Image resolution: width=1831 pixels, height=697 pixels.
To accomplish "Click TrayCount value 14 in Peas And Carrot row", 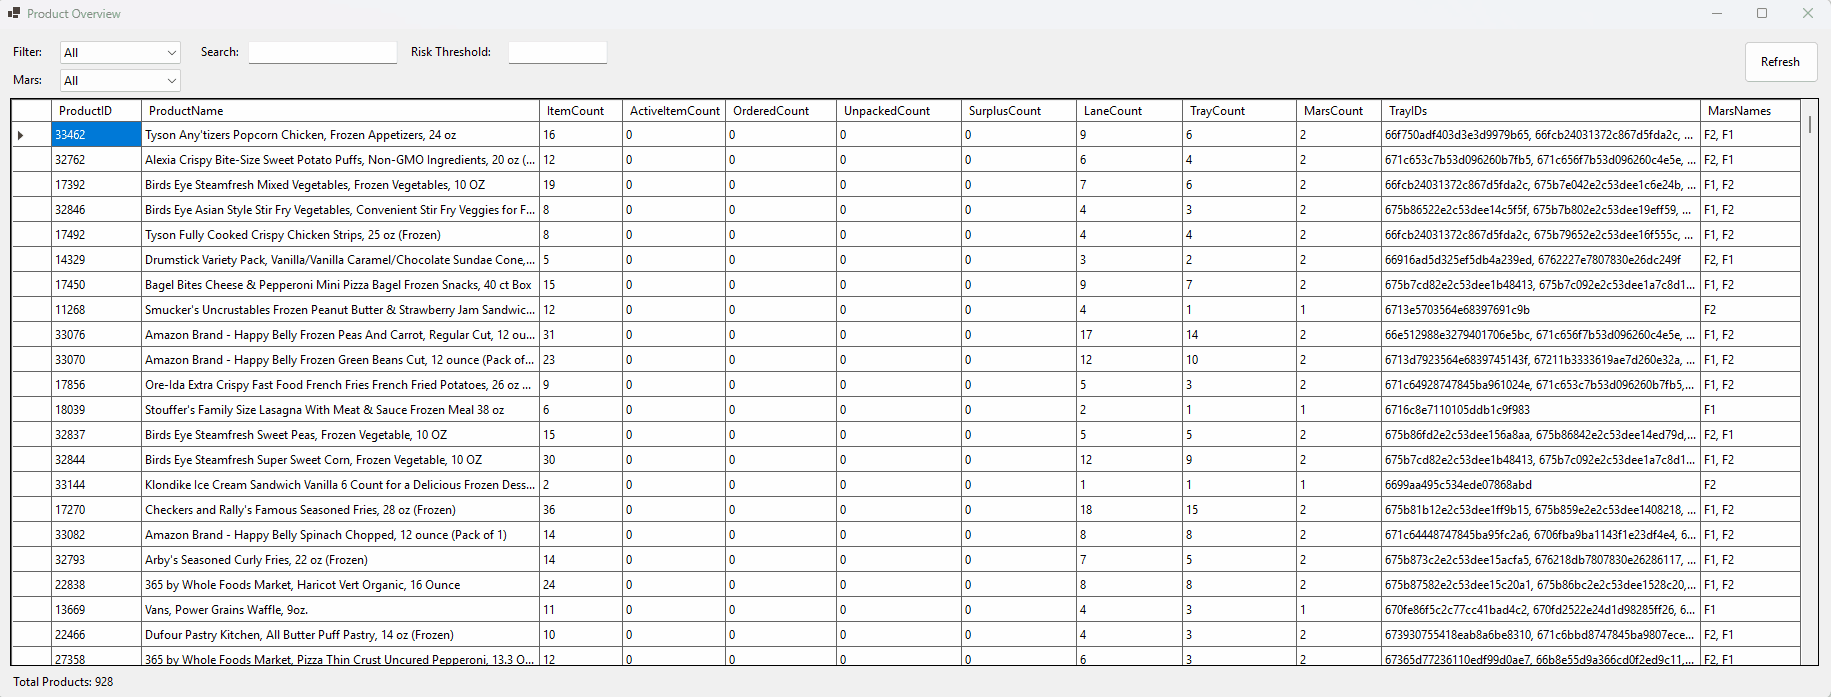I will [1239, 335].
